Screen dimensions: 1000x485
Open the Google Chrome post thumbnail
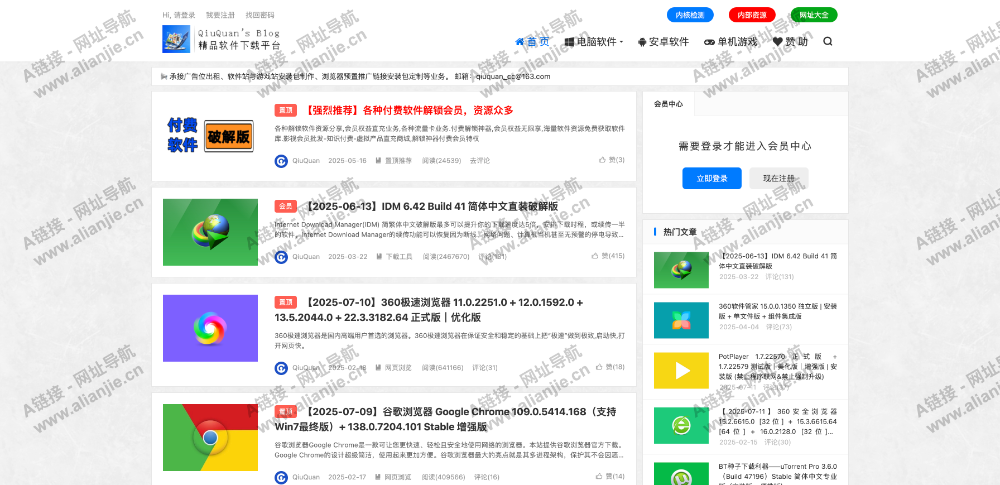pyautogui.click(x=210, y=437)
